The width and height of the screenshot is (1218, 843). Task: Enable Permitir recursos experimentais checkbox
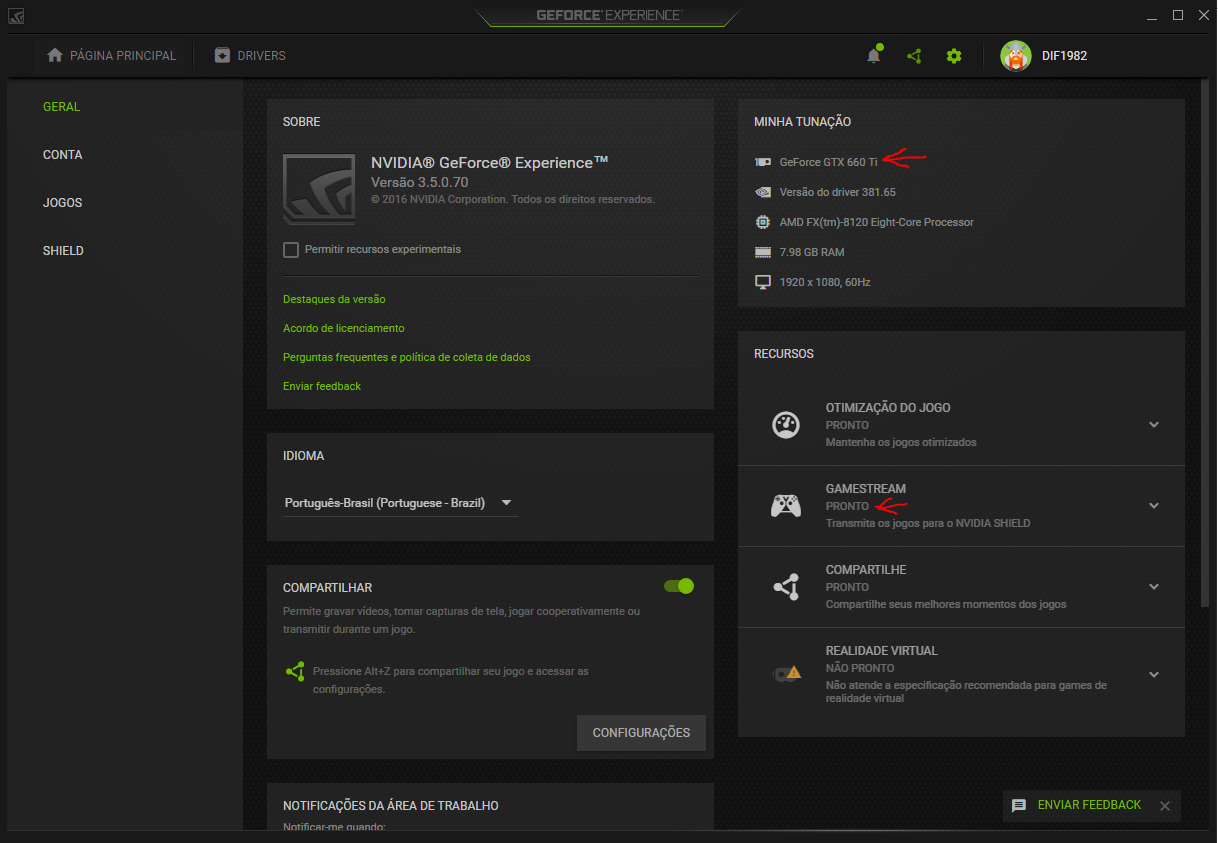coord(291,250)
